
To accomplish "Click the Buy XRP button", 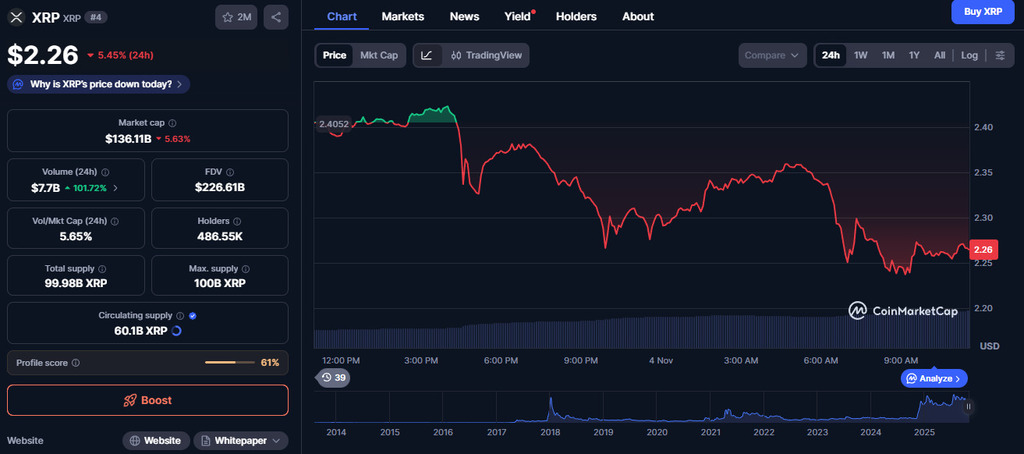I will [x=981, y=11].
